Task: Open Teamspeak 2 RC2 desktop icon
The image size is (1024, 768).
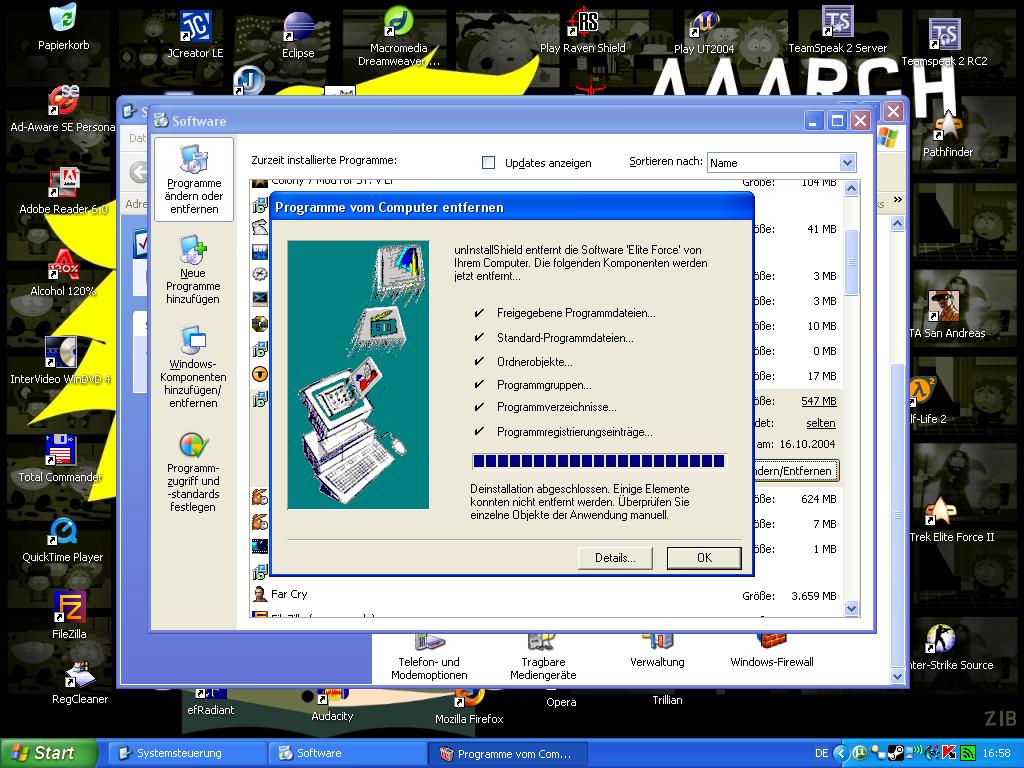Action: pyautogui.click(x=944, y=42)
